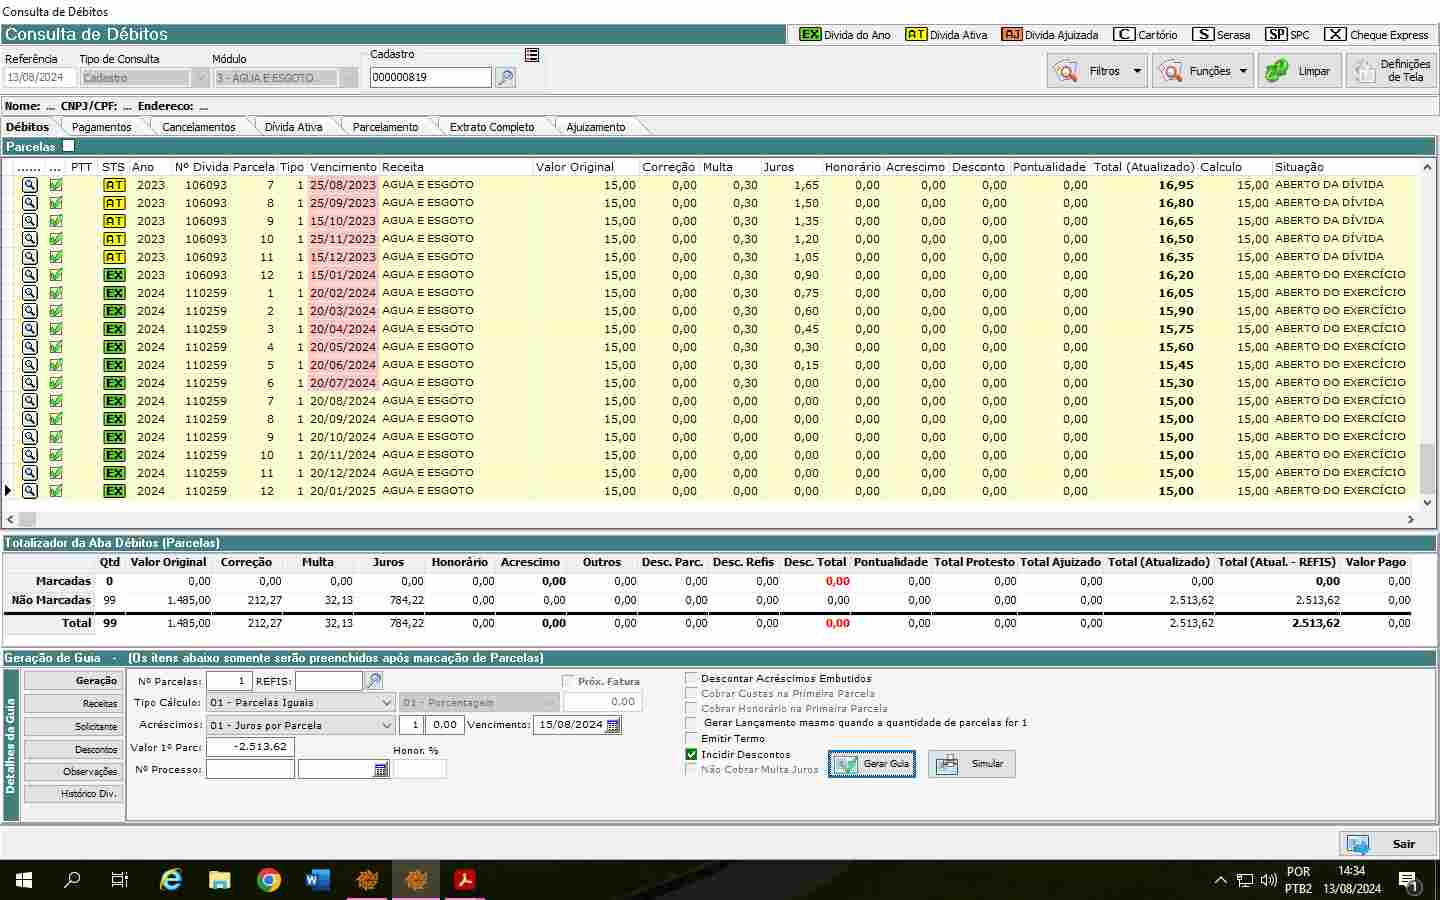Click the Nº Parcelas input field

[x=229, y=681]
